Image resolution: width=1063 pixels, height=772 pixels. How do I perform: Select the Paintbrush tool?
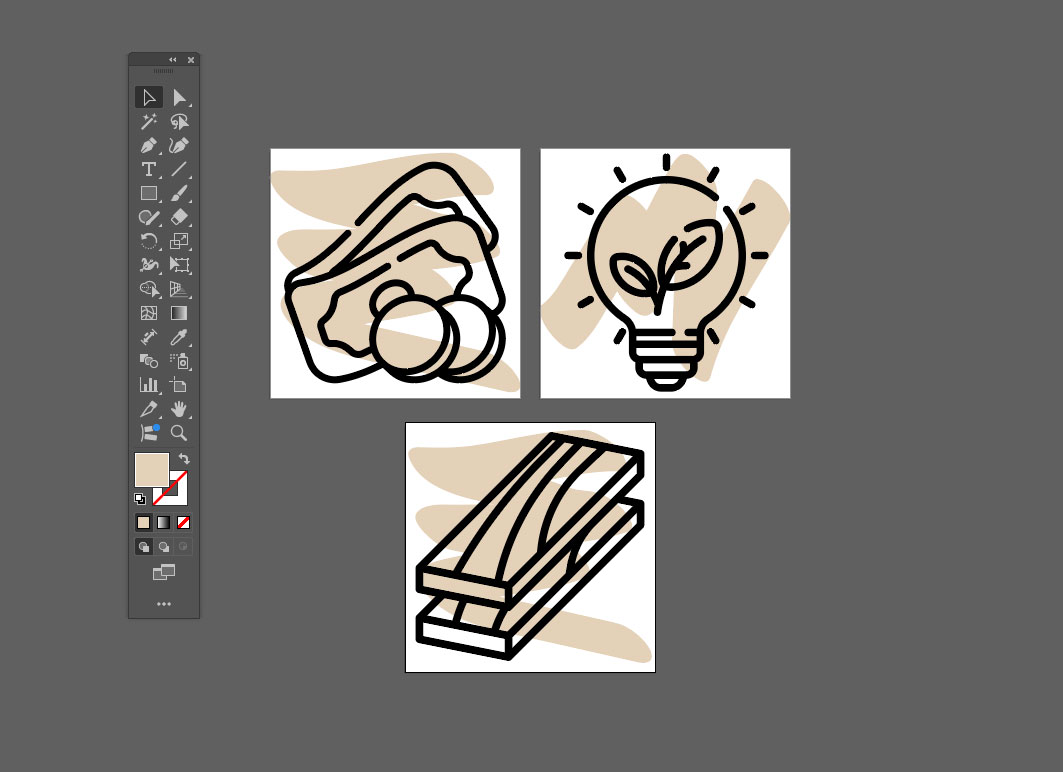(x=179, y=193)
